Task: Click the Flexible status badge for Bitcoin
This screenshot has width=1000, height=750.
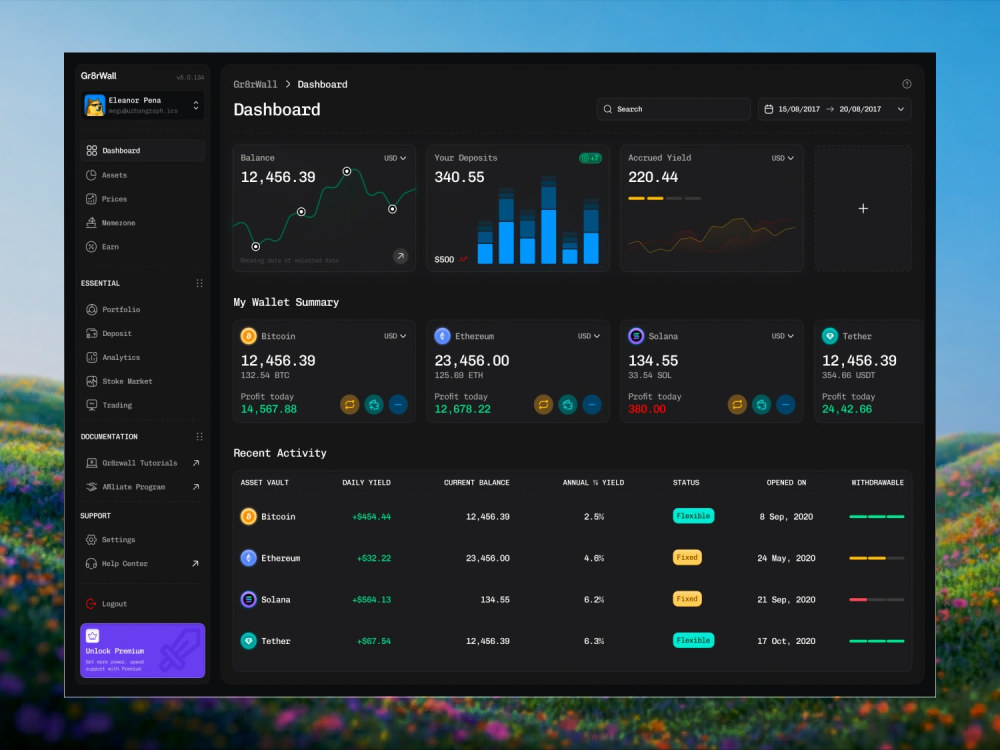Action: pos(693,516)
